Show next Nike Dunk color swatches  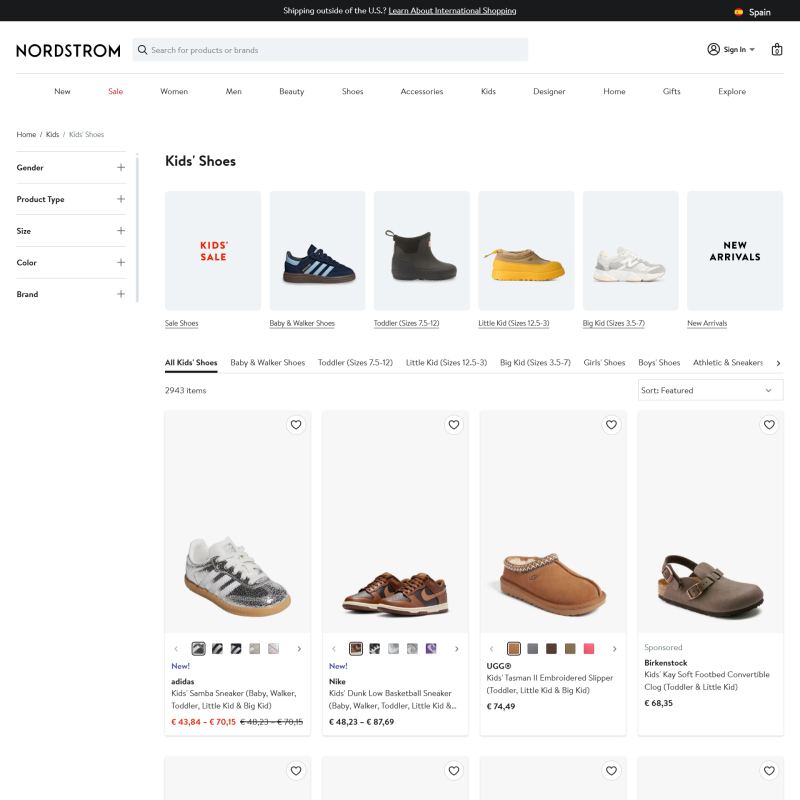coord(457,649)
